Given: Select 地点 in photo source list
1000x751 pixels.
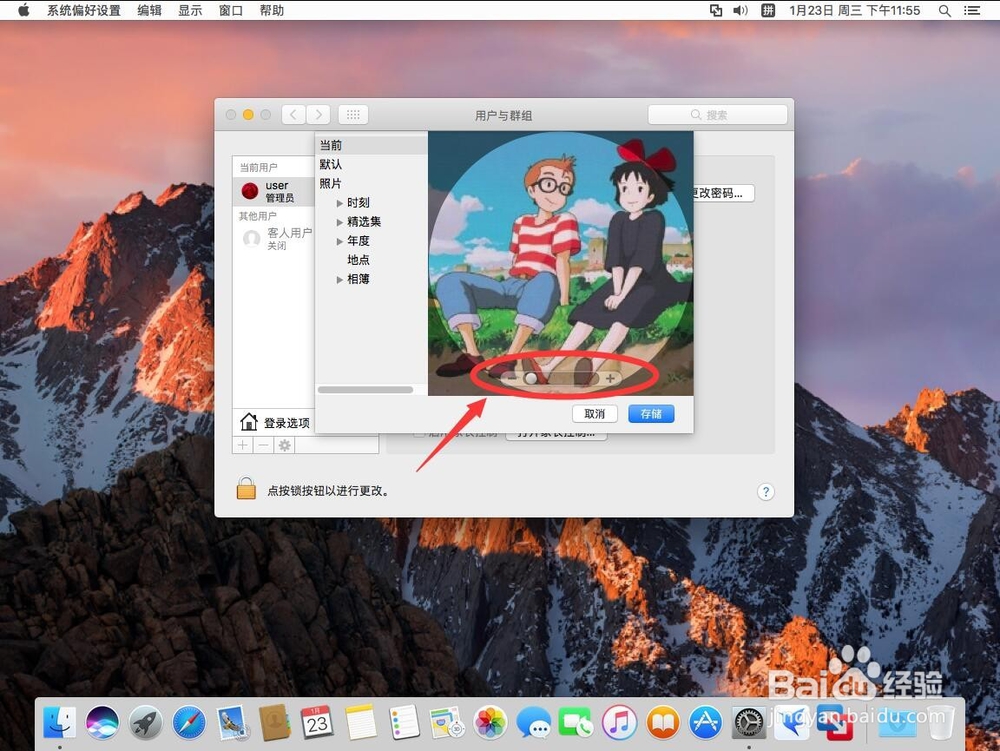Looking at the screenshot, I should coord(358,259).
